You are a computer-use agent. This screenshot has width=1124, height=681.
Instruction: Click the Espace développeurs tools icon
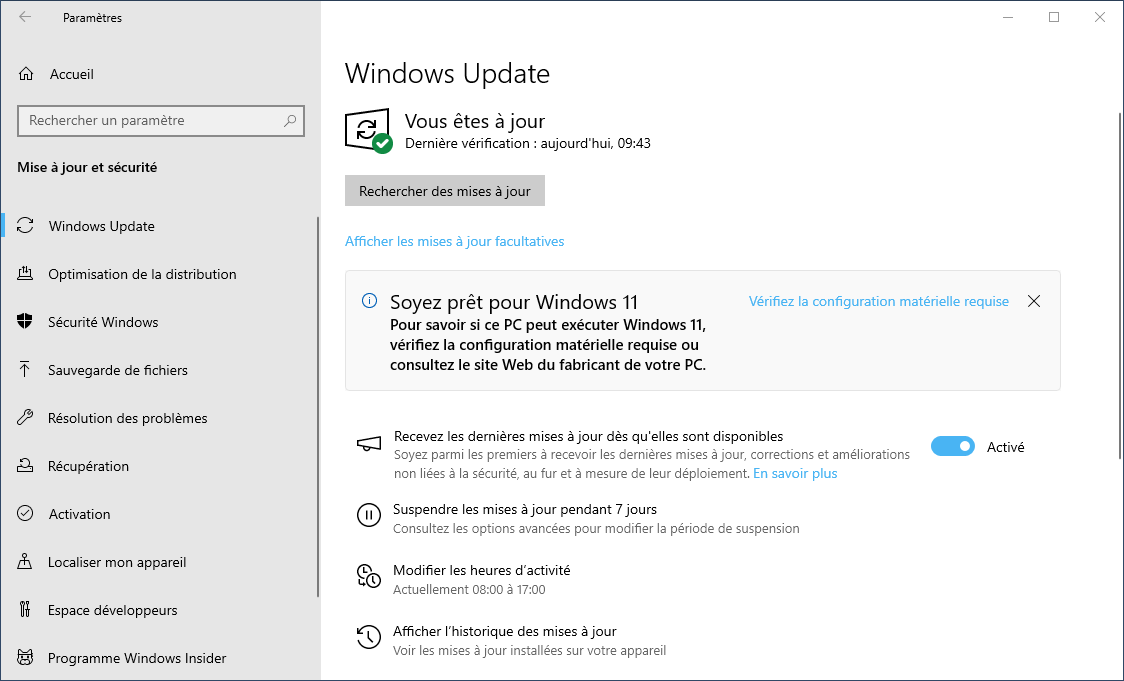[x=25, y=610]
